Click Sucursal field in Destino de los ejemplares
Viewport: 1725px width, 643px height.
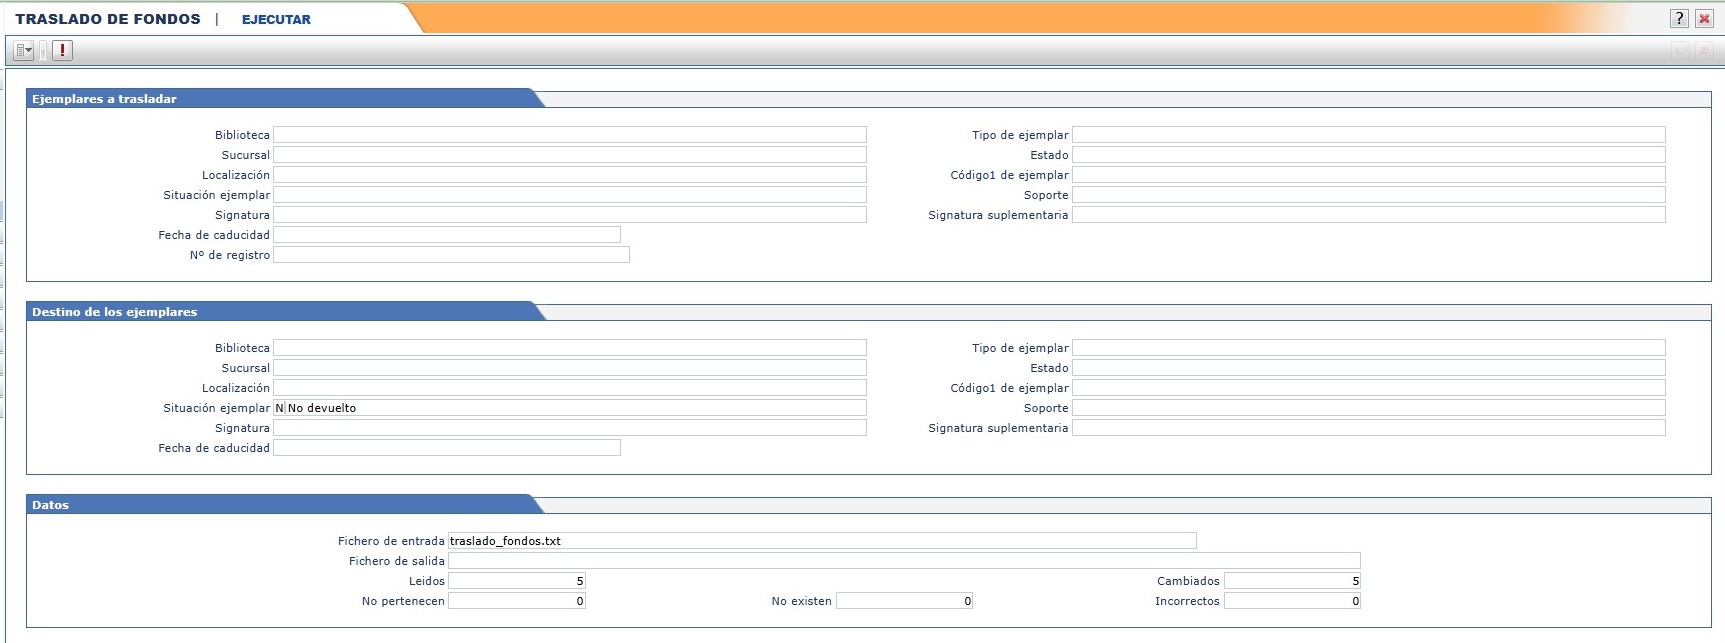pos(570,368)
